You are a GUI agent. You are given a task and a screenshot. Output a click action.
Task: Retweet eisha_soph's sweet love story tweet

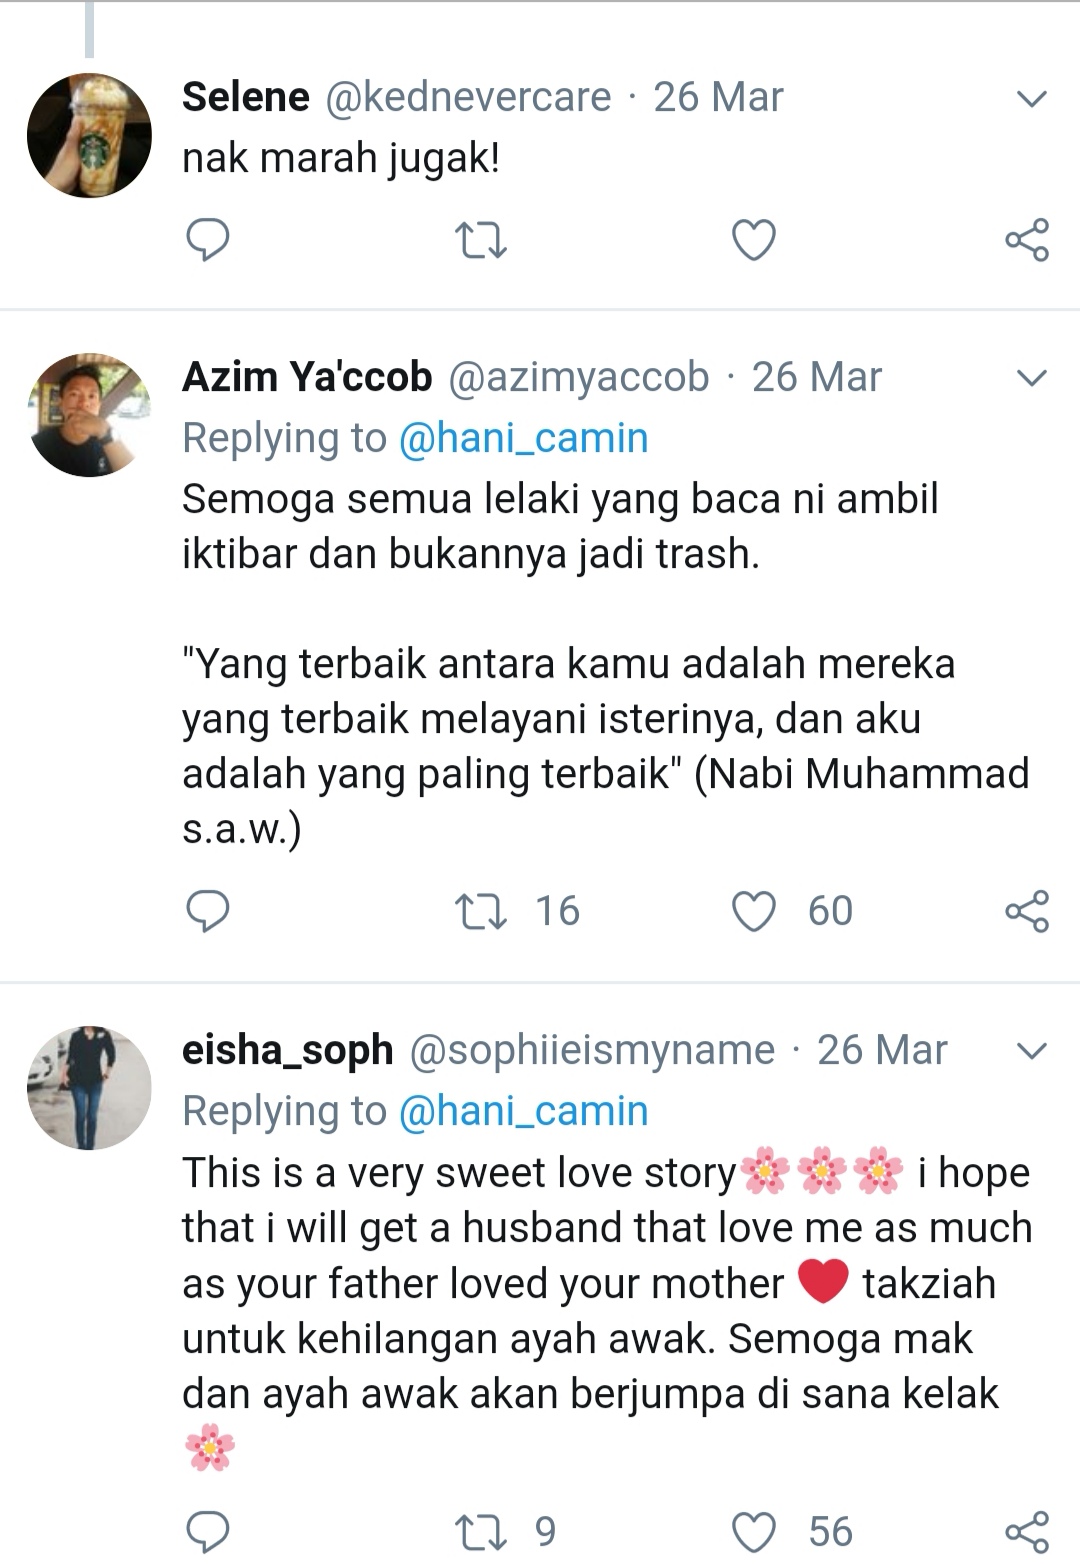tap(481, 1532)
